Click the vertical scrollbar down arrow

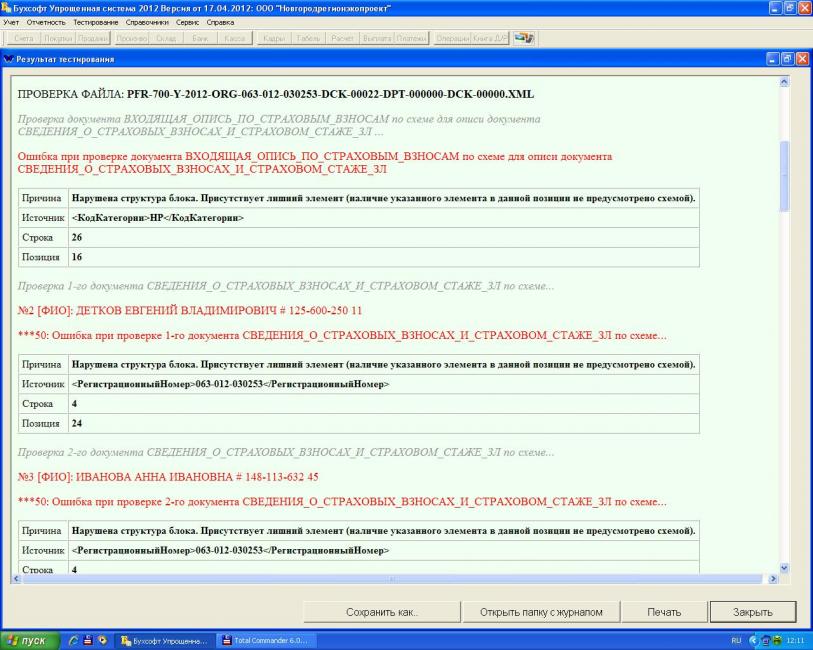pos(784,567)
